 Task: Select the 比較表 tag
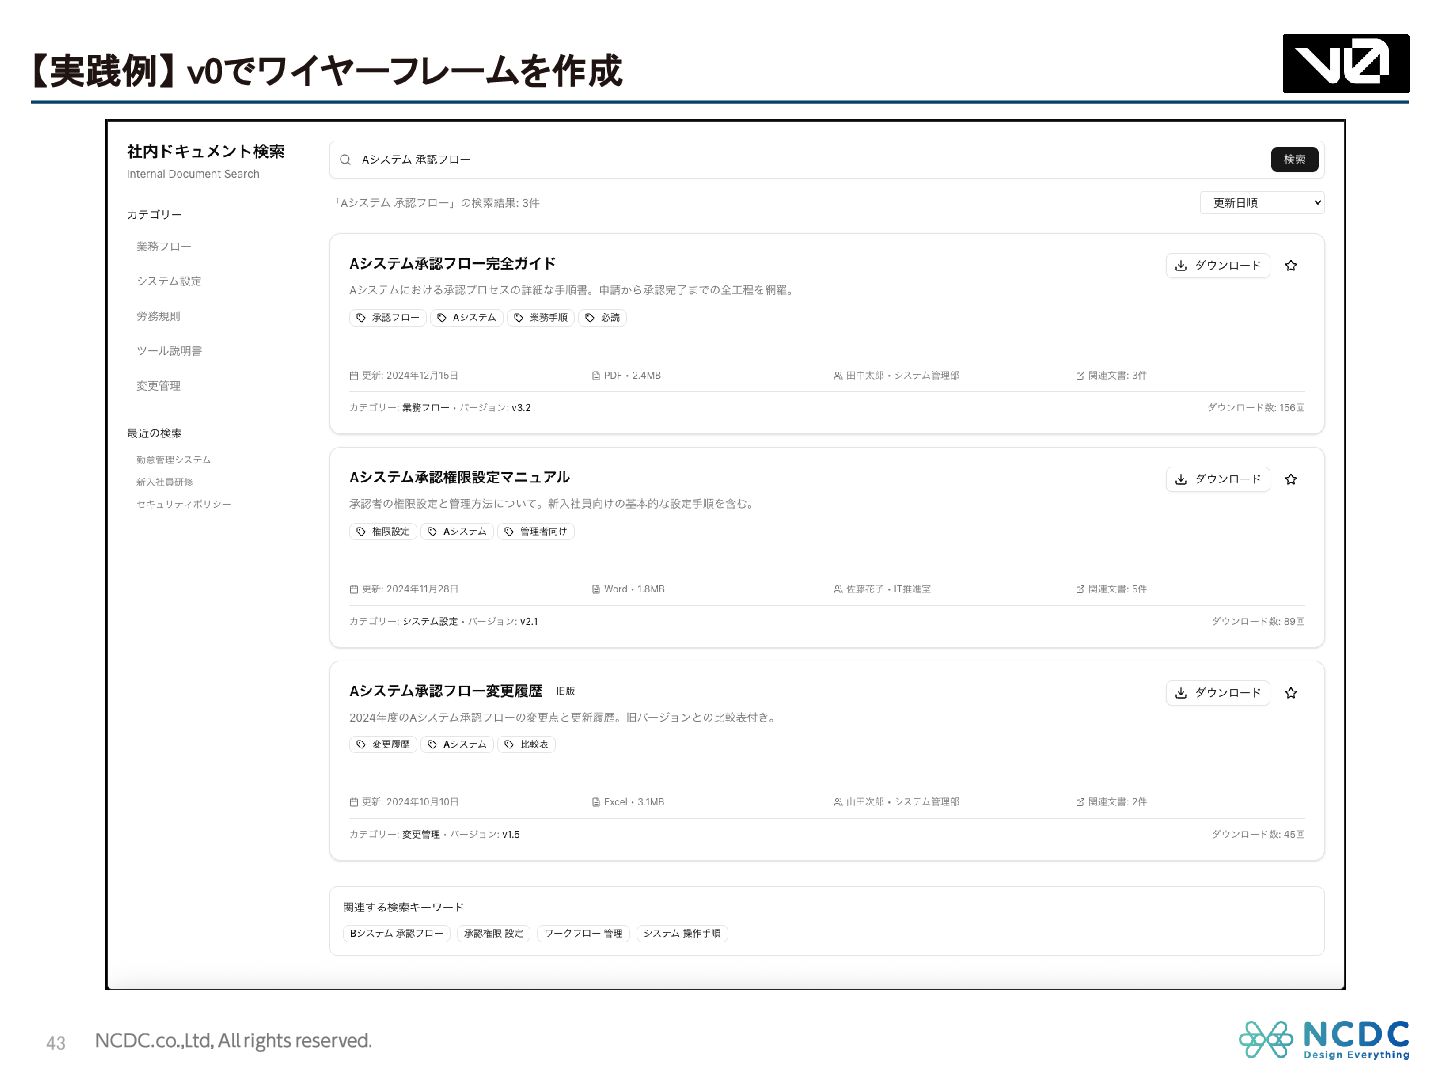[526, 745]
